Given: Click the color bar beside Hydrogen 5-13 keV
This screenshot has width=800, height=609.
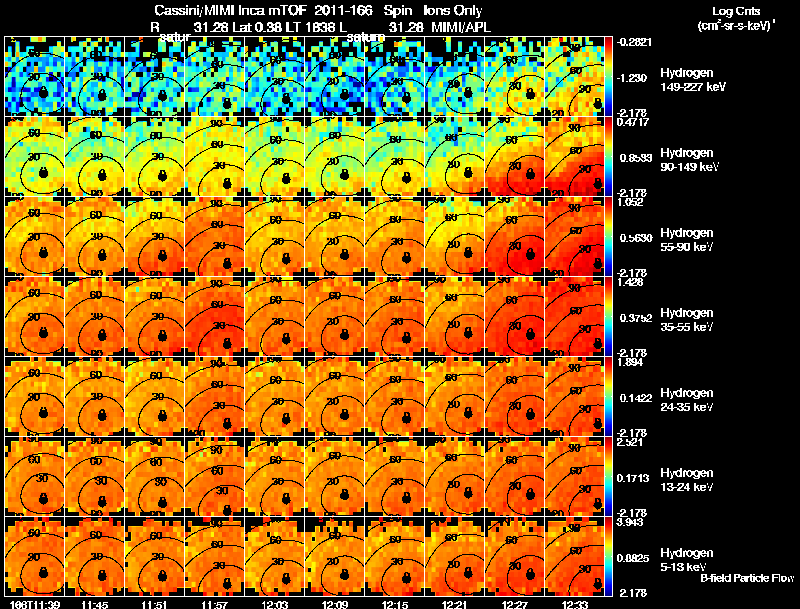Looking at the screenshot, I should click(608, 557).
